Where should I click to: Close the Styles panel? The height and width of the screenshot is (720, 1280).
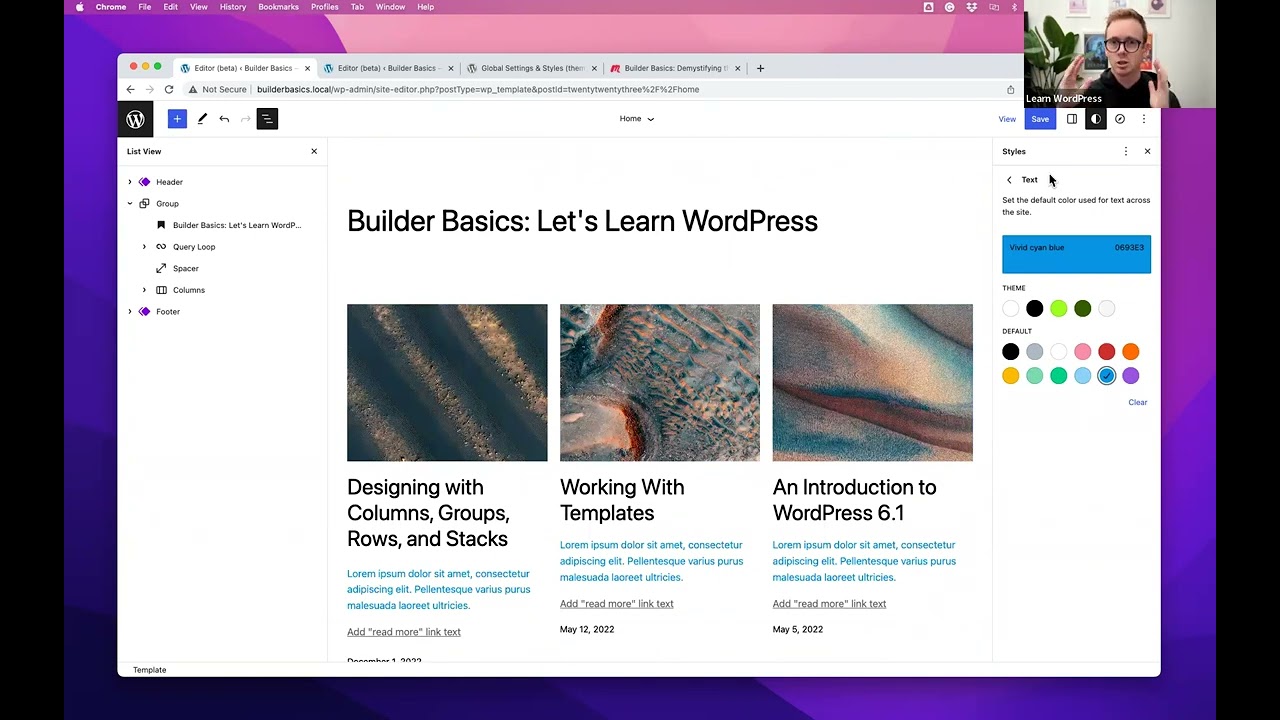[x=1147, y=151]
